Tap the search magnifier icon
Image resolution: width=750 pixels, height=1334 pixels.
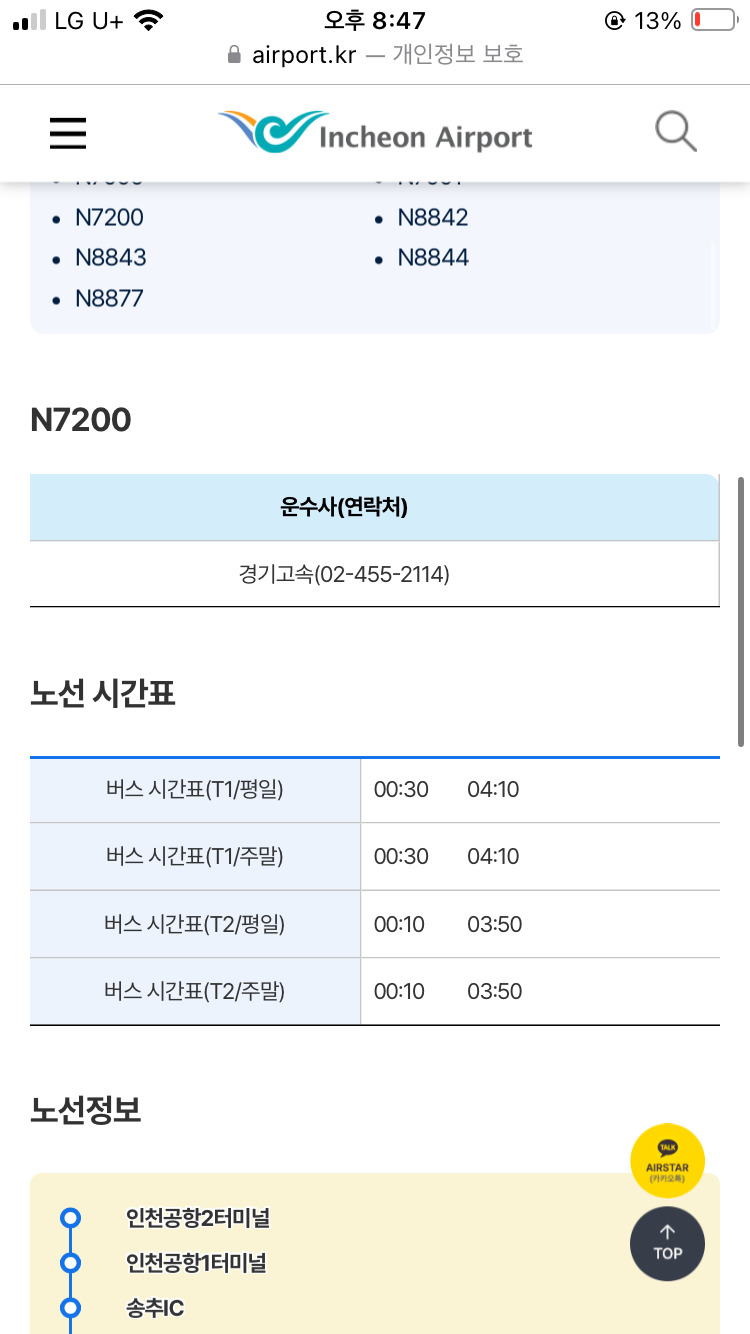pyautogui.click(x=676, y=132)
